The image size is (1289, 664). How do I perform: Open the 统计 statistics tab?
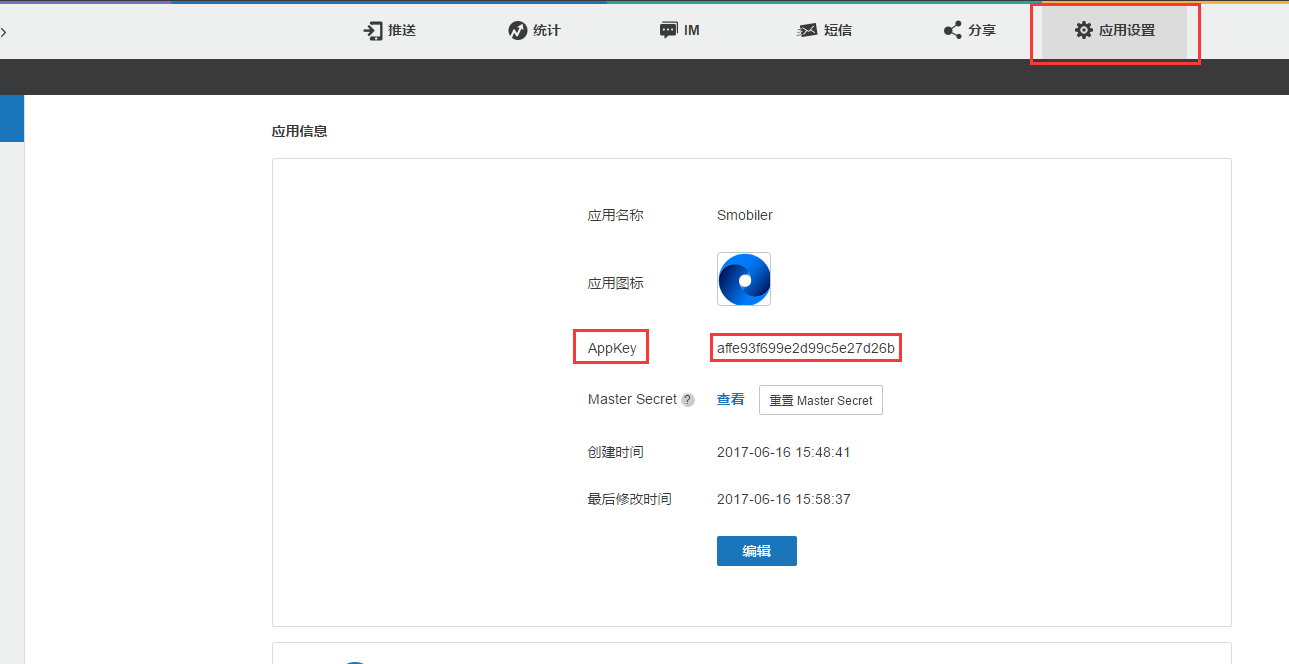[x=535, y=30]
